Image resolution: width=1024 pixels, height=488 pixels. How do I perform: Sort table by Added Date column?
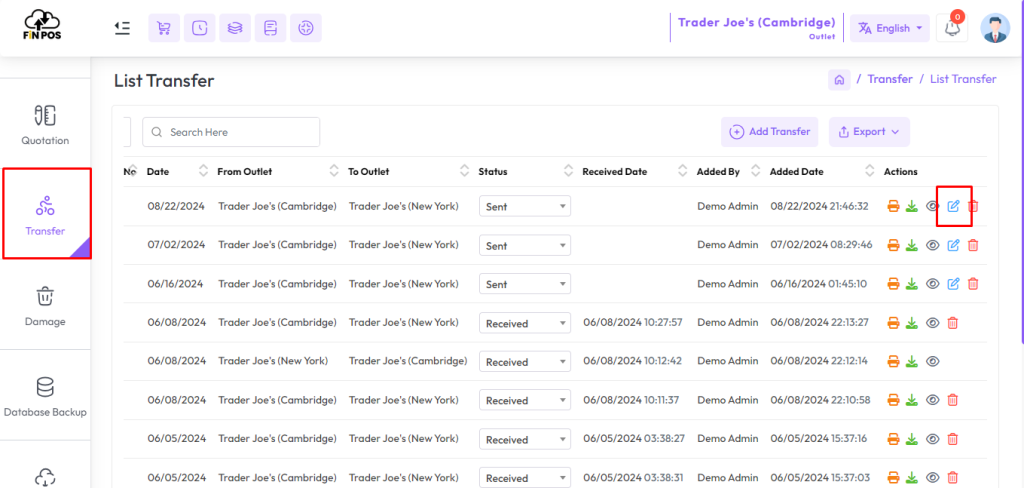pyautogui.click(x=870, y=171)
